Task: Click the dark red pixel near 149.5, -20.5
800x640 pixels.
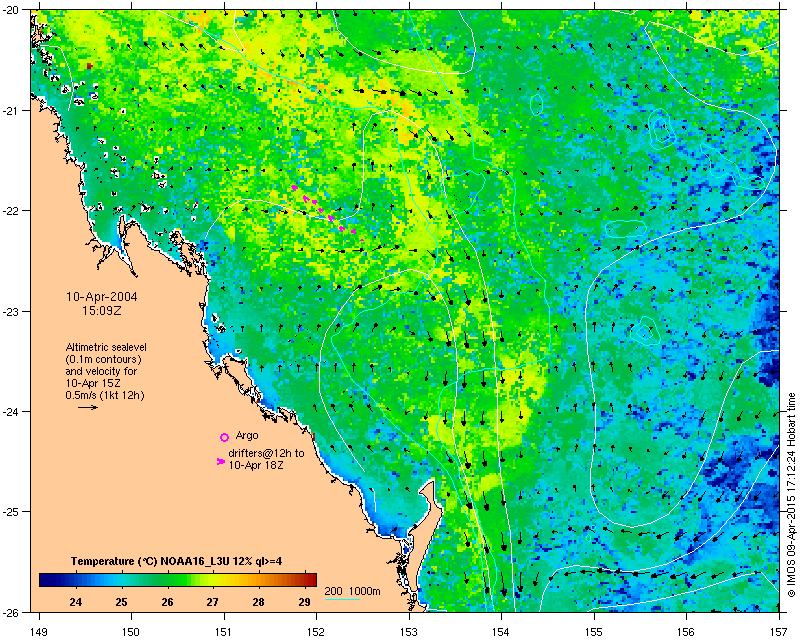Action: pyautogui.click(x=90, y=66)
